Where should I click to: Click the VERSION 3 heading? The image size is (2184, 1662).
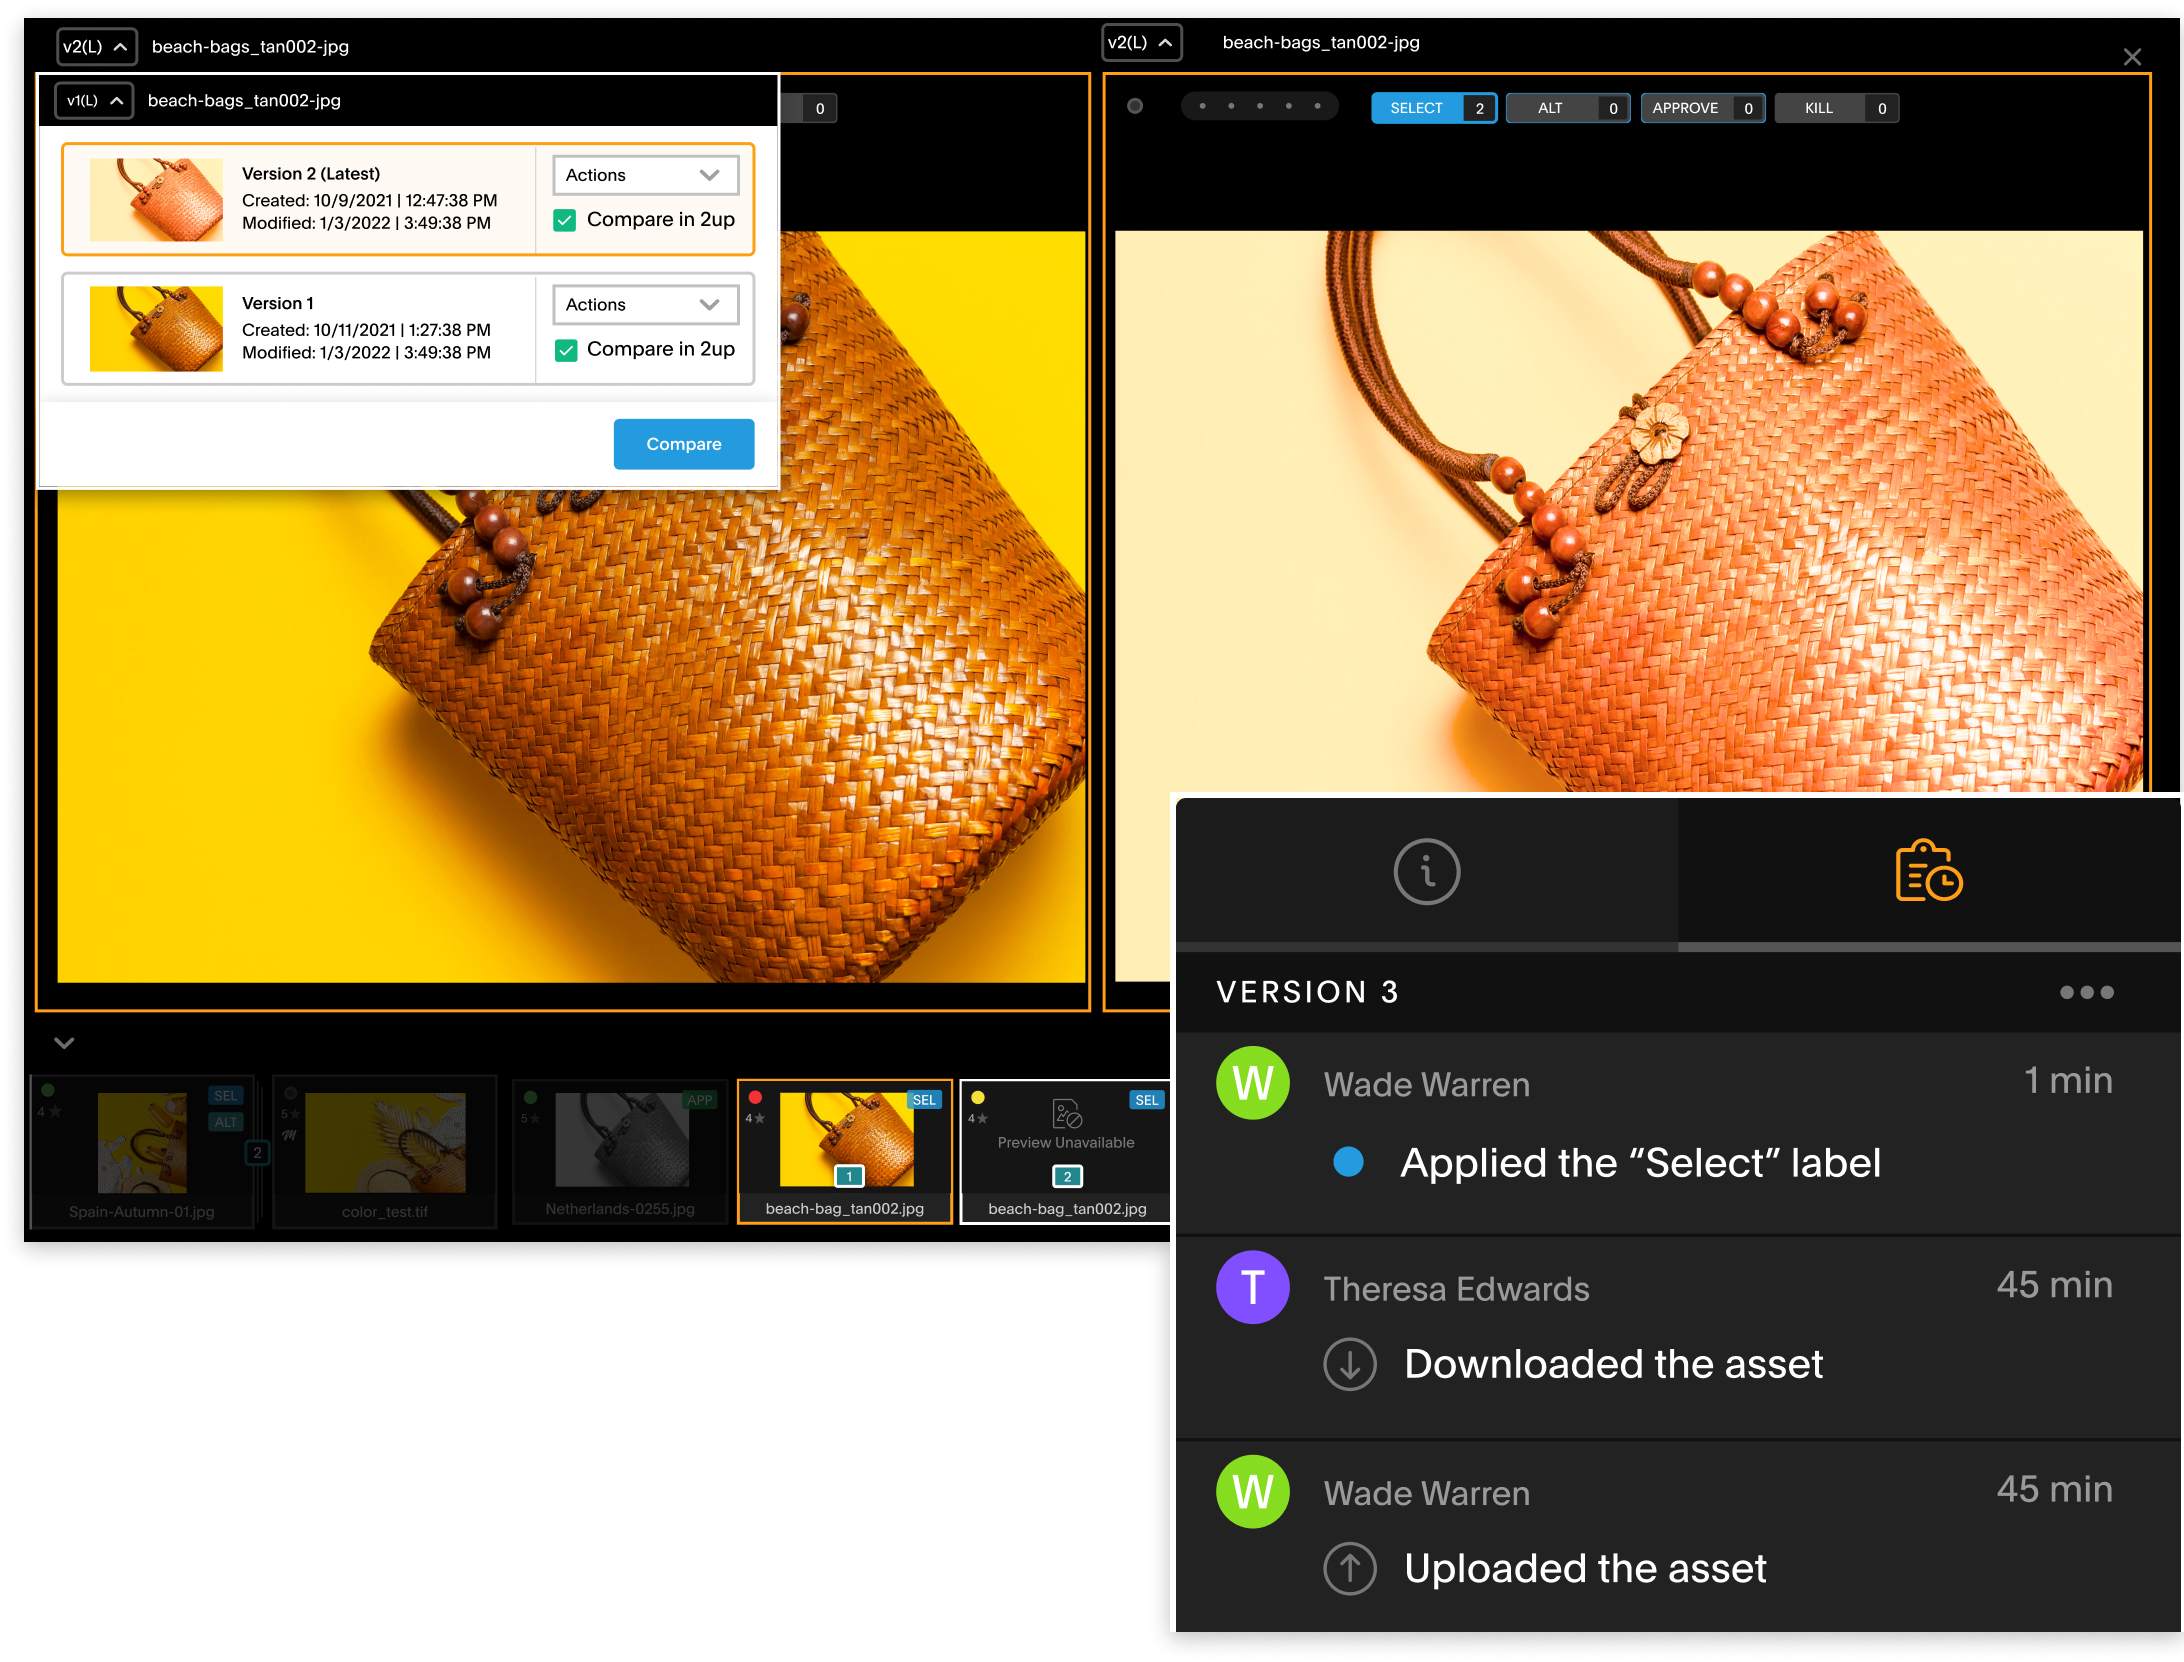point(1307,992)
